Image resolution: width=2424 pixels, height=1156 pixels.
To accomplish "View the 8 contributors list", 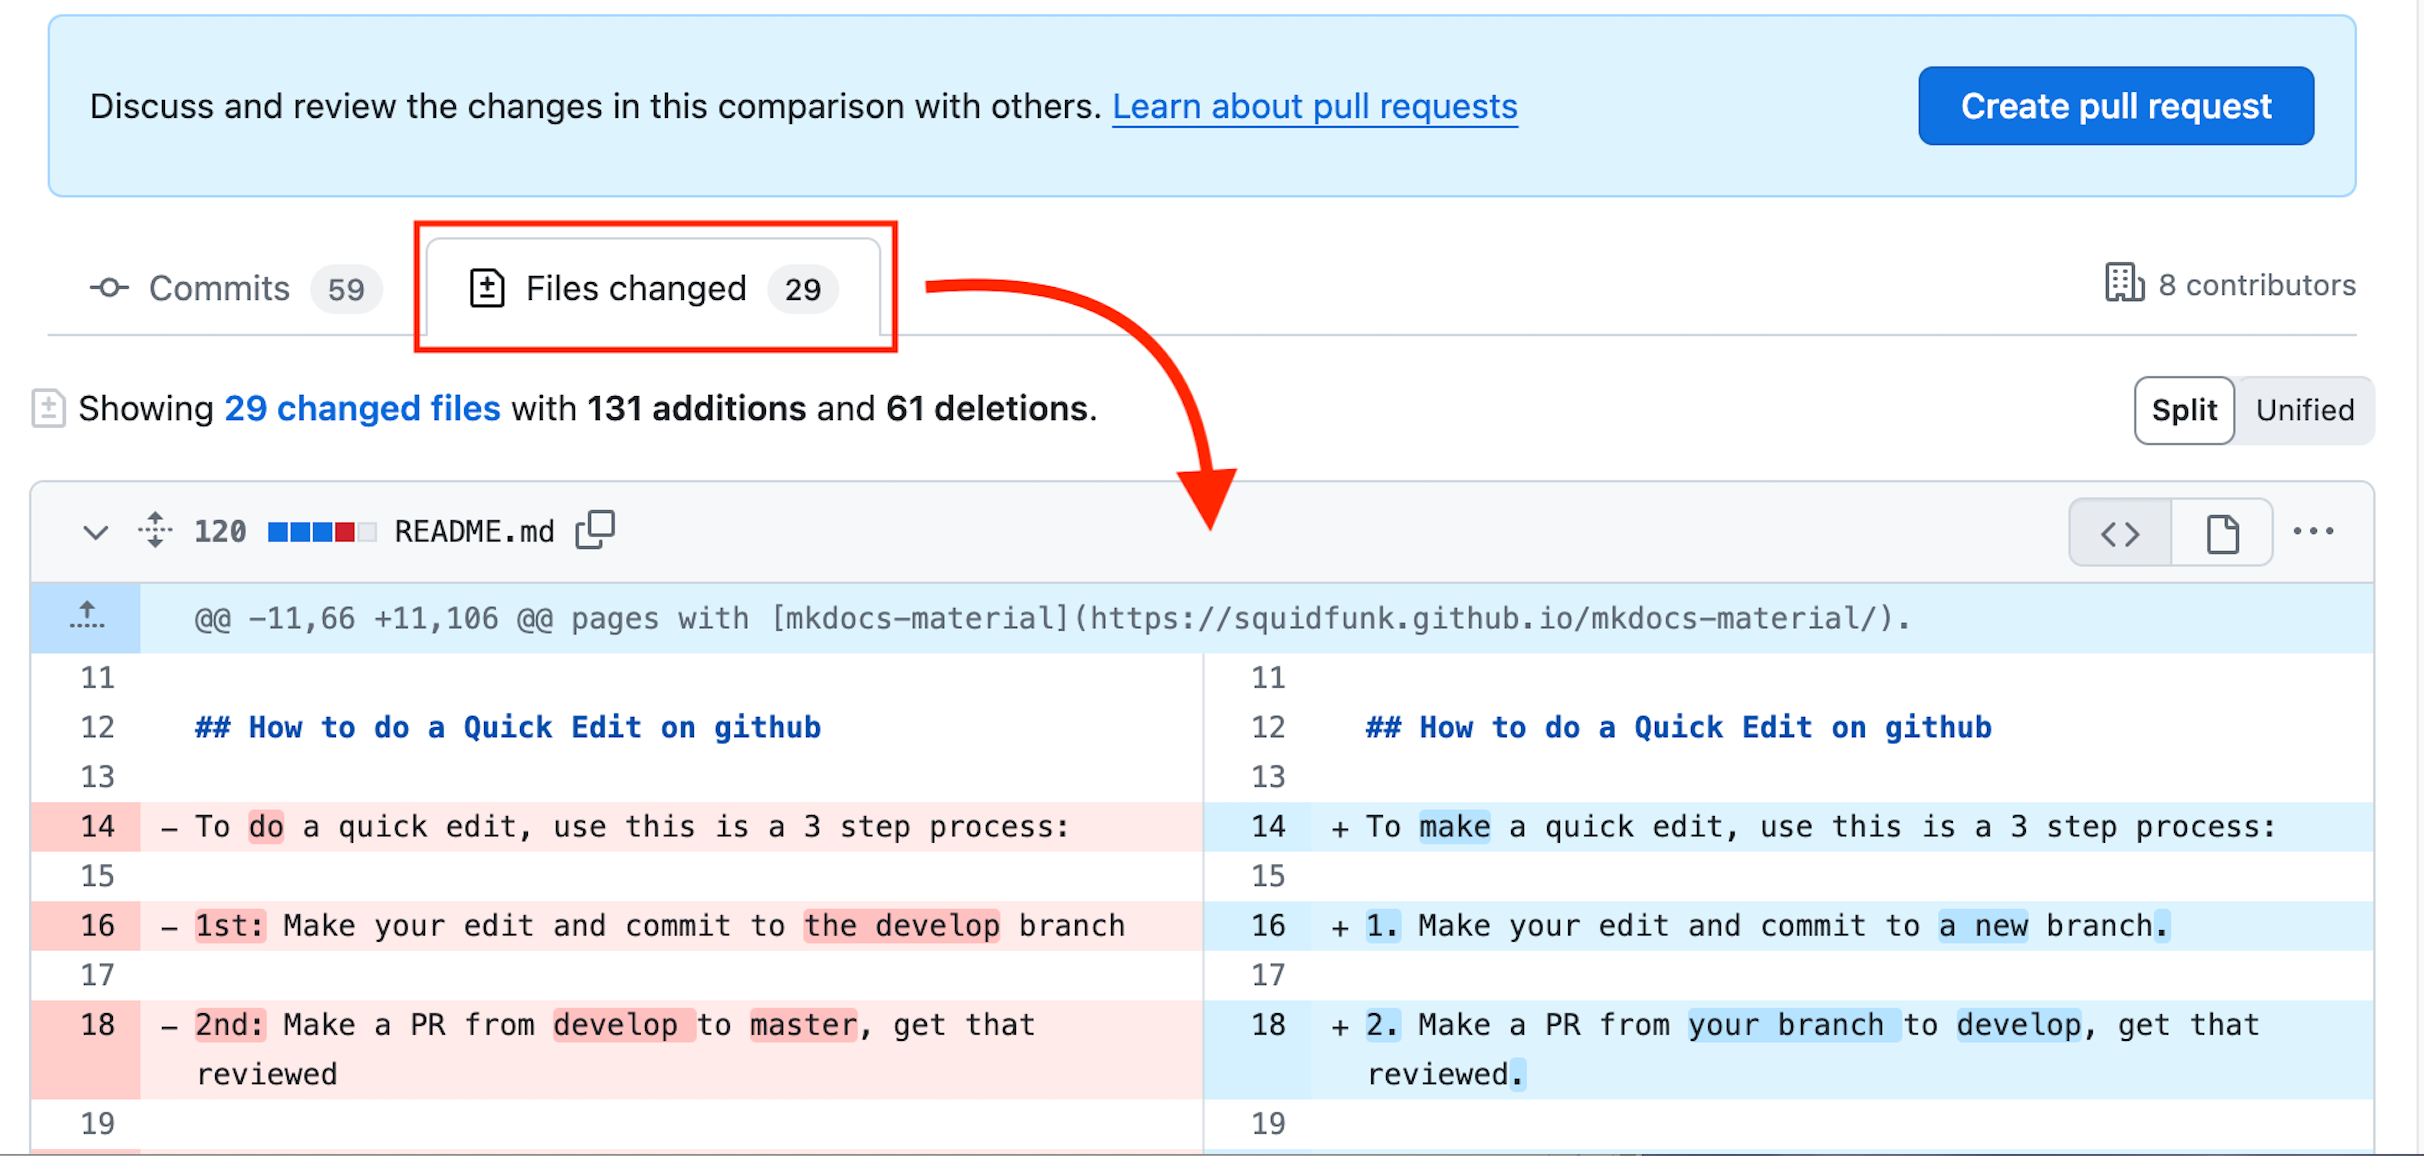I will tap(2230, 285).
